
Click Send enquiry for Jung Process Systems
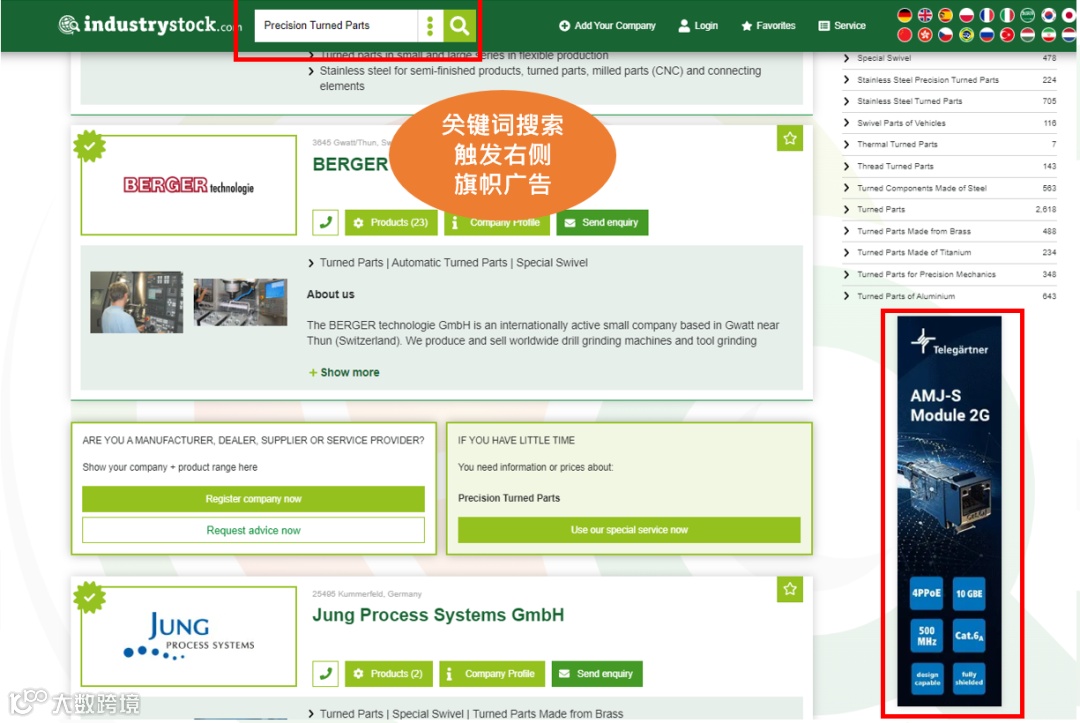click(597, 673)
